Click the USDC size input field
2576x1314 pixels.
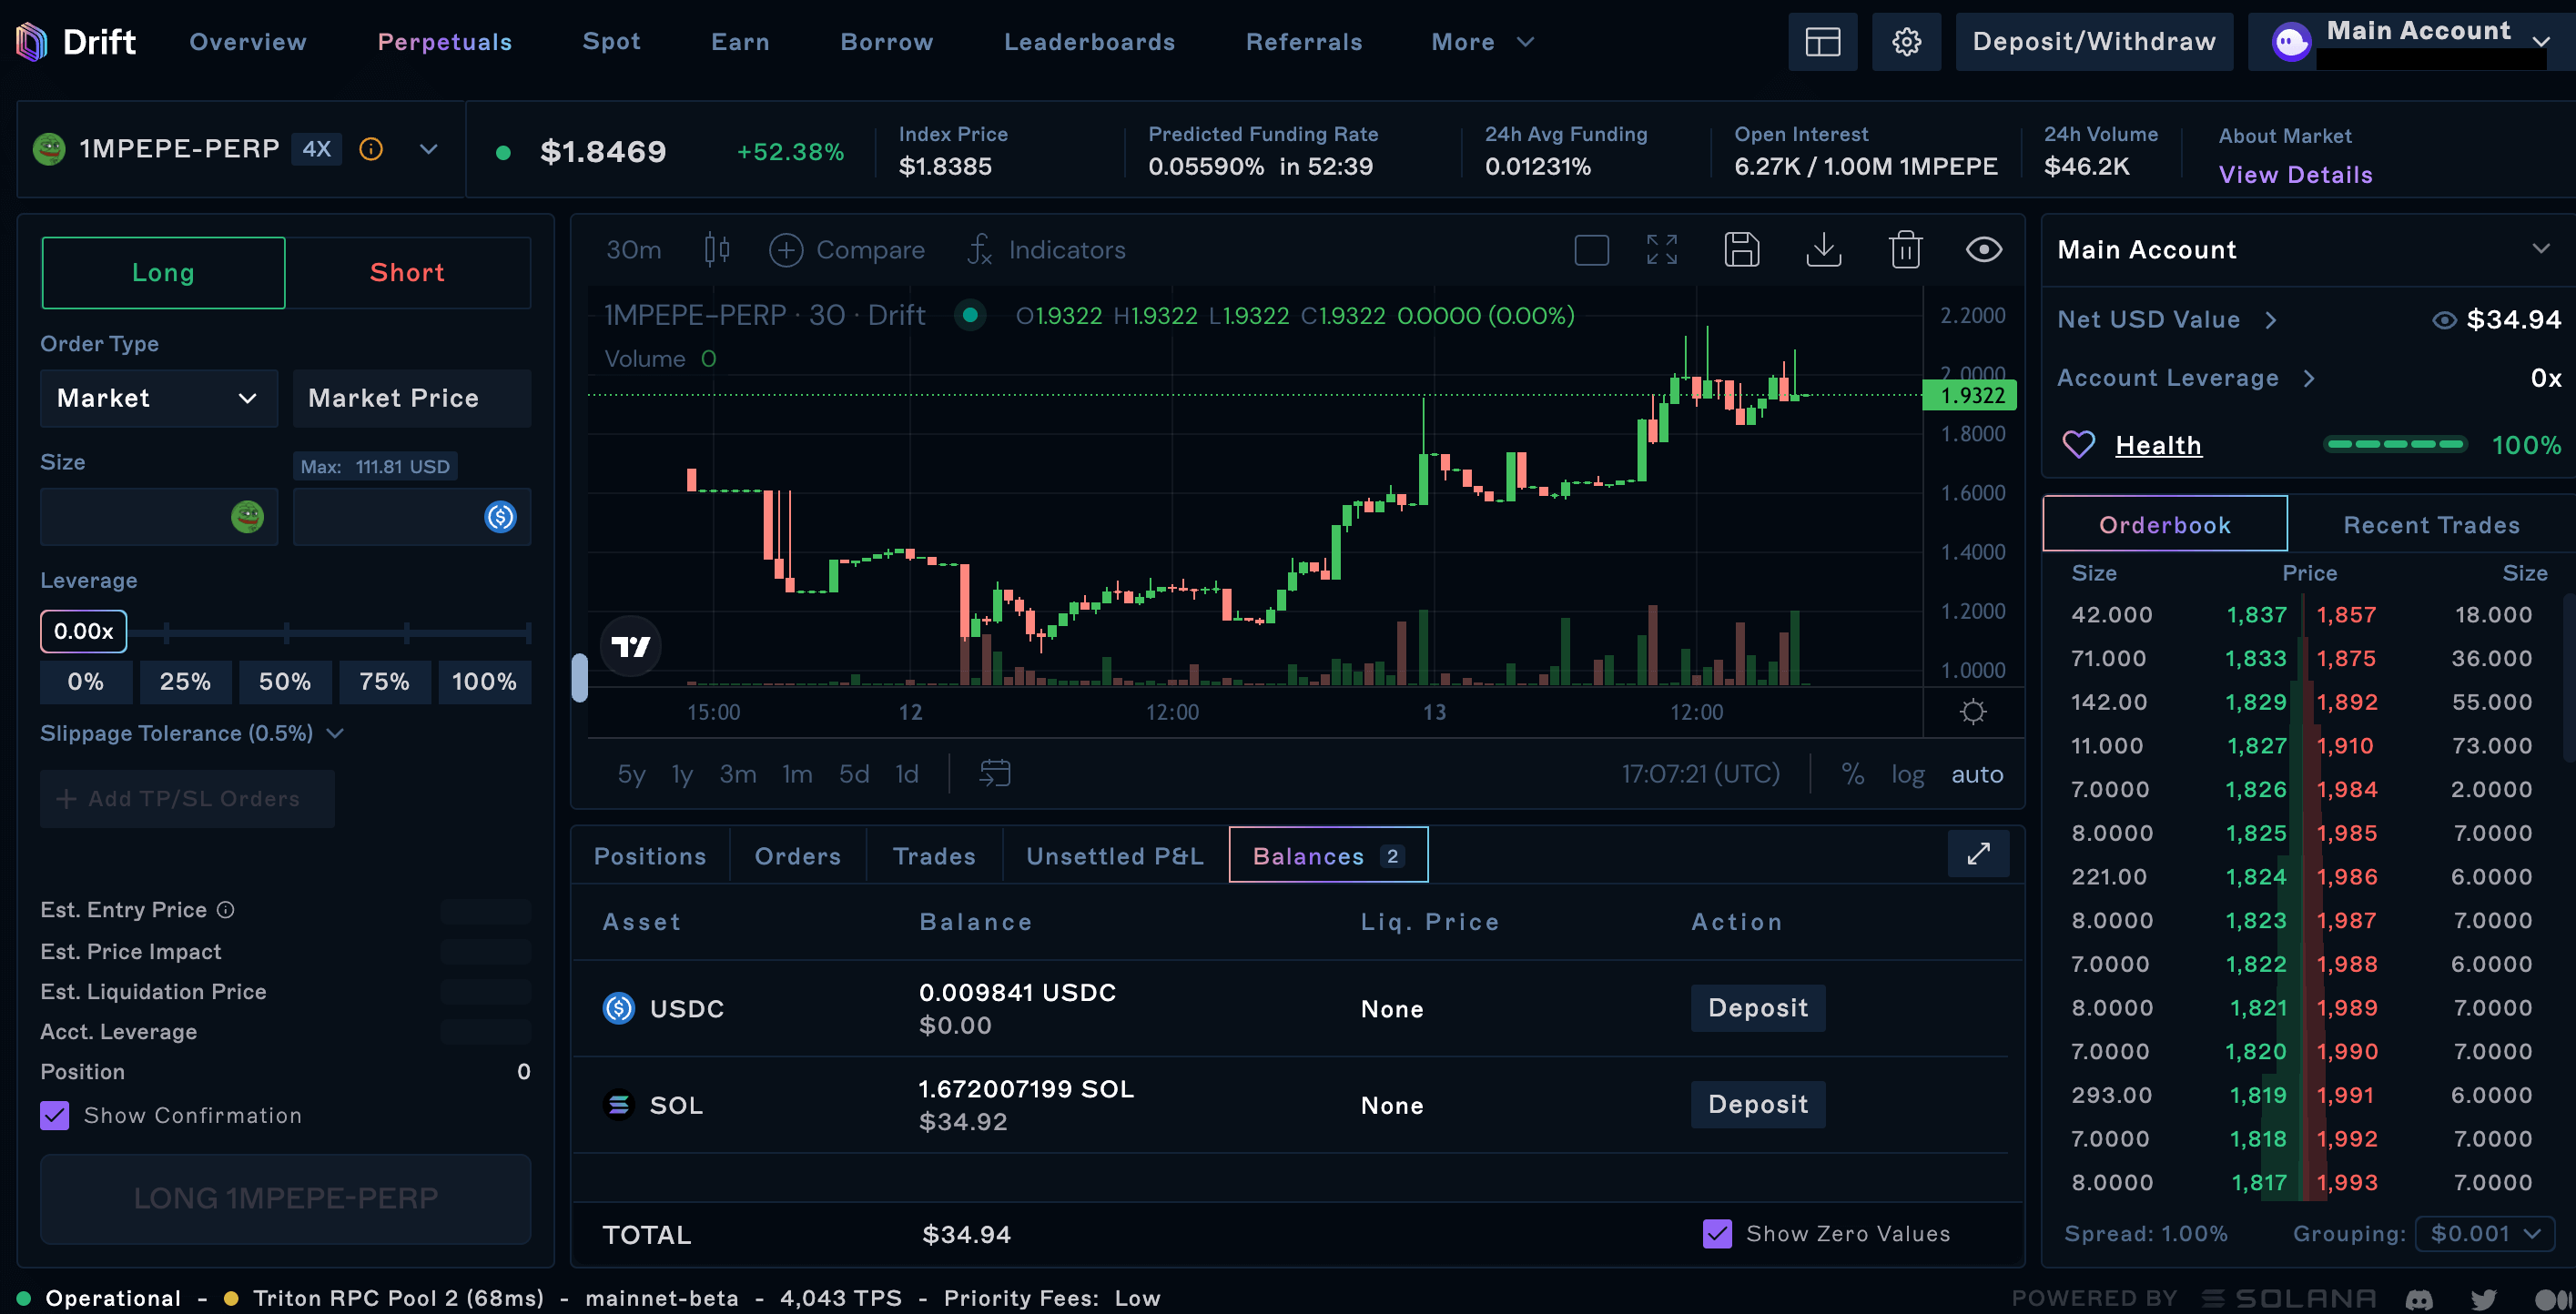pos(411,516)
